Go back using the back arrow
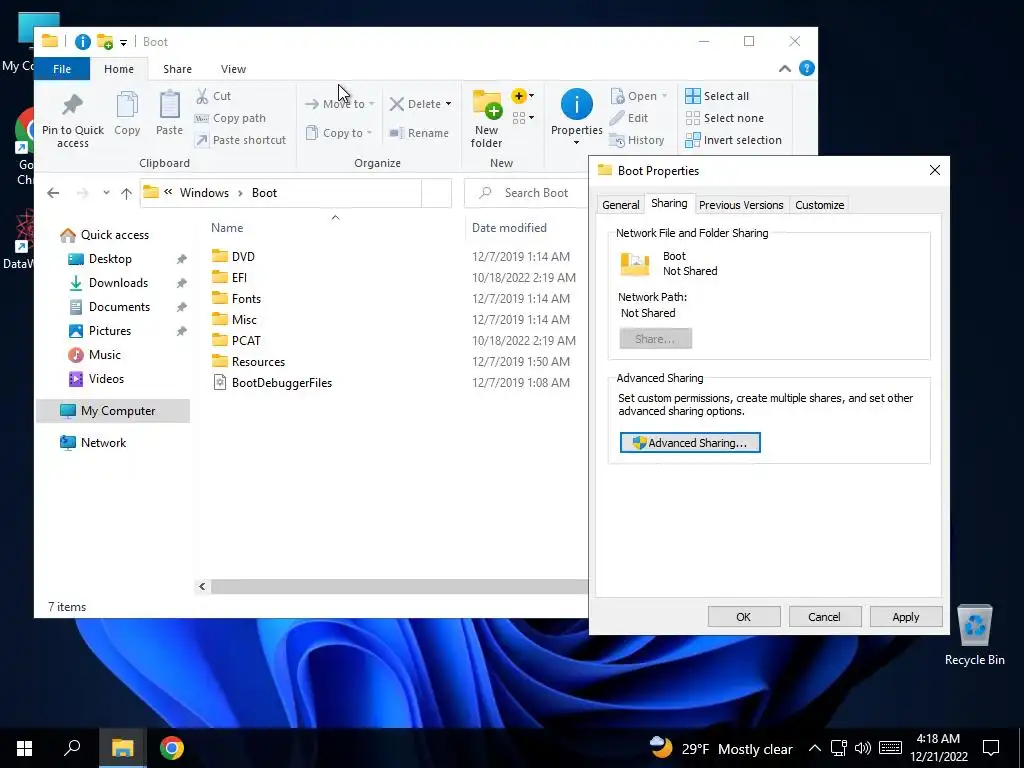The width and height of the screenshot is (1024, 768). [54, 193]
